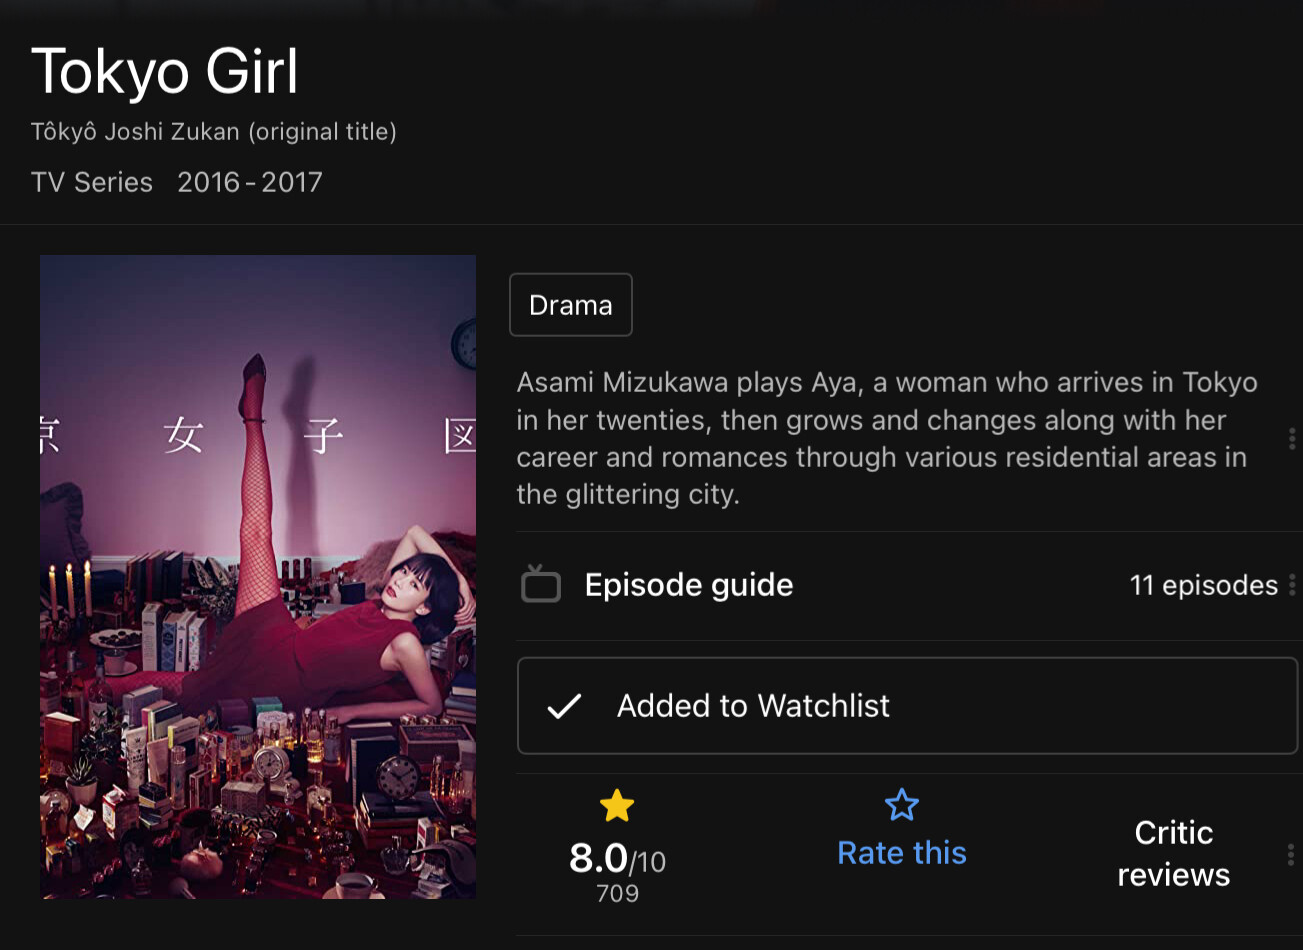Open the three-dot menu beside the plot summary
This screenshot has height=950, width=1303.
[1292, 438]
